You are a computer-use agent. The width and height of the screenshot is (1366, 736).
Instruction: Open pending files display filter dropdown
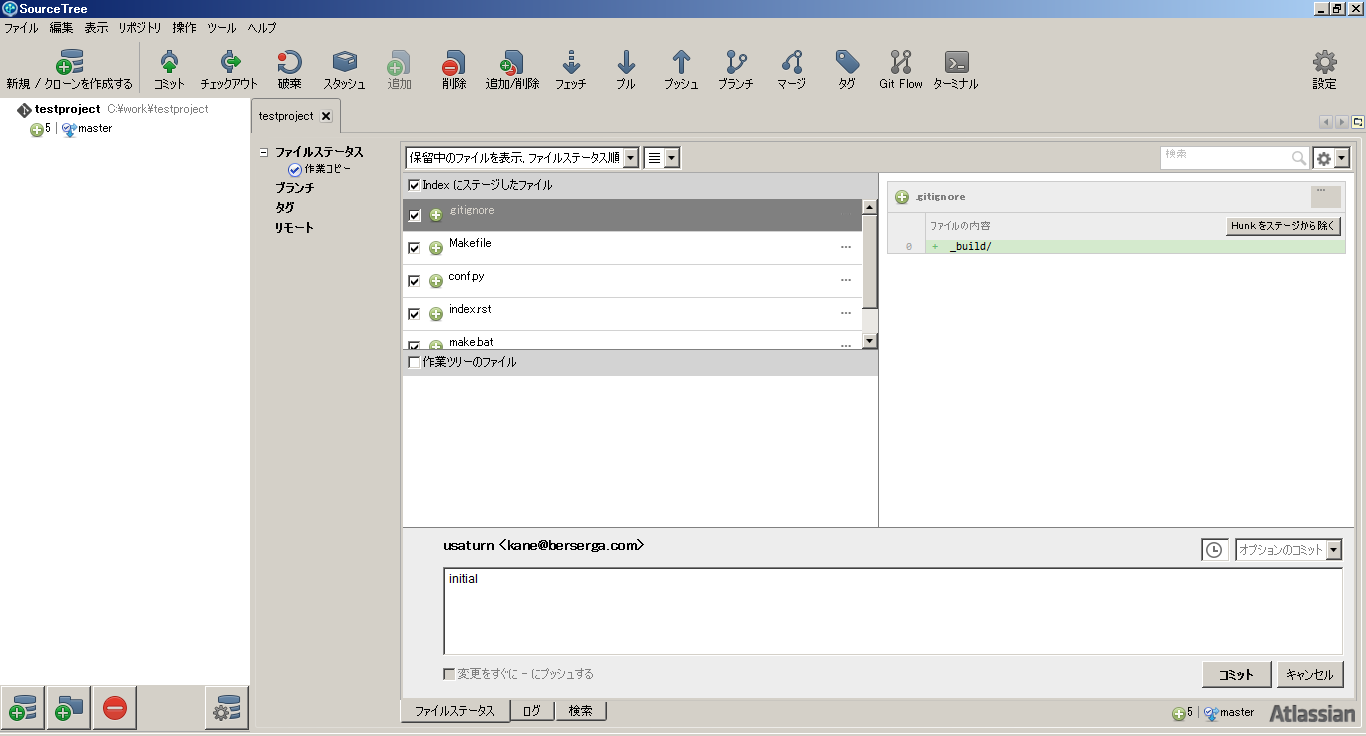[x=522, y=158]
